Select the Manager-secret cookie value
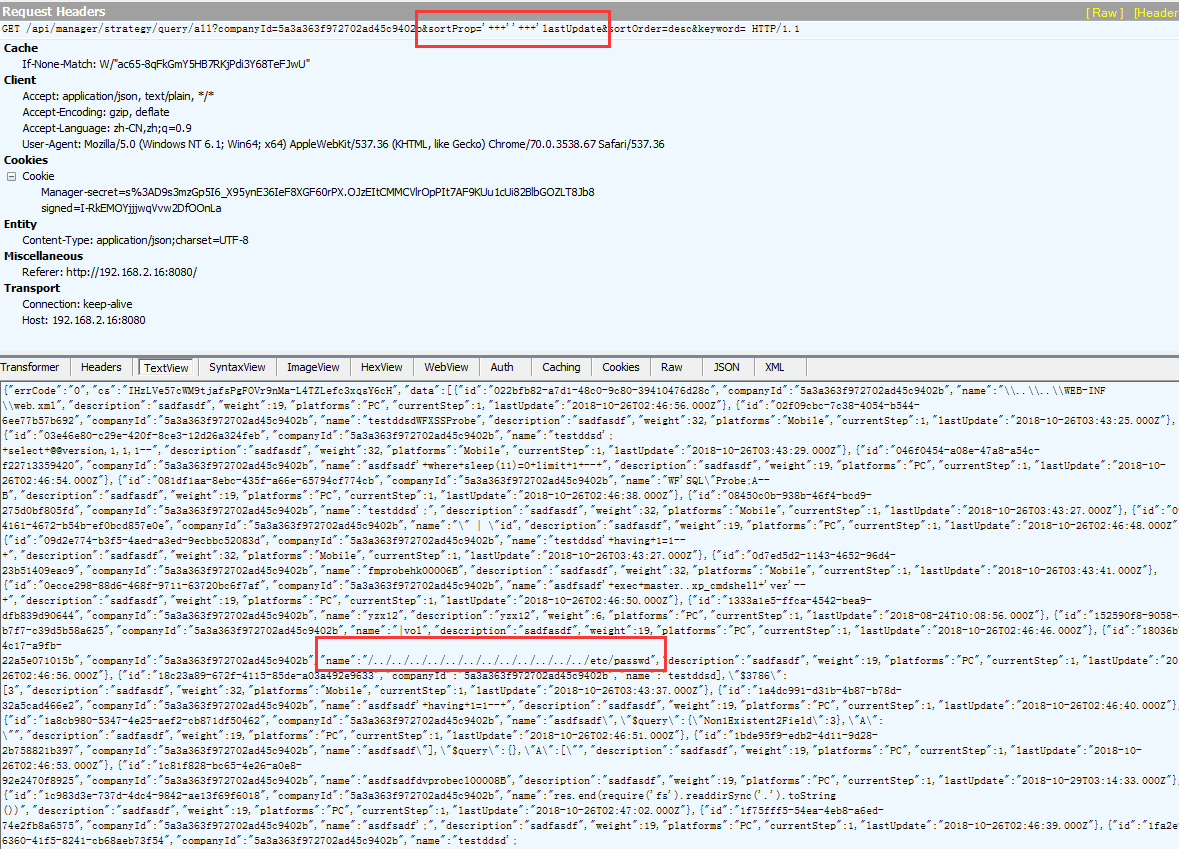 point(317,193)
